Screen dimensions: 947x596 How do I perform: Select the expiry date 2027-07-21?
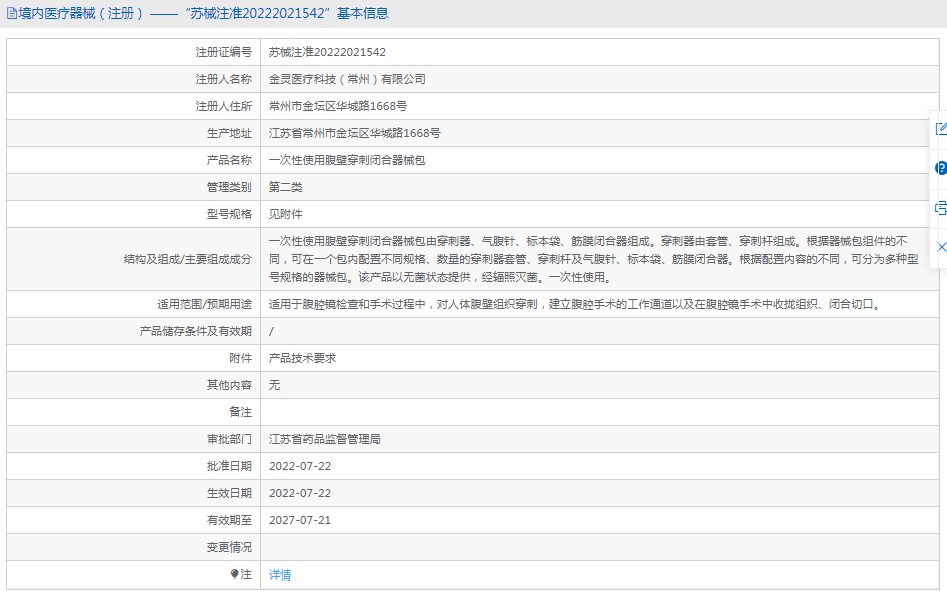click(x=300, y=520)
